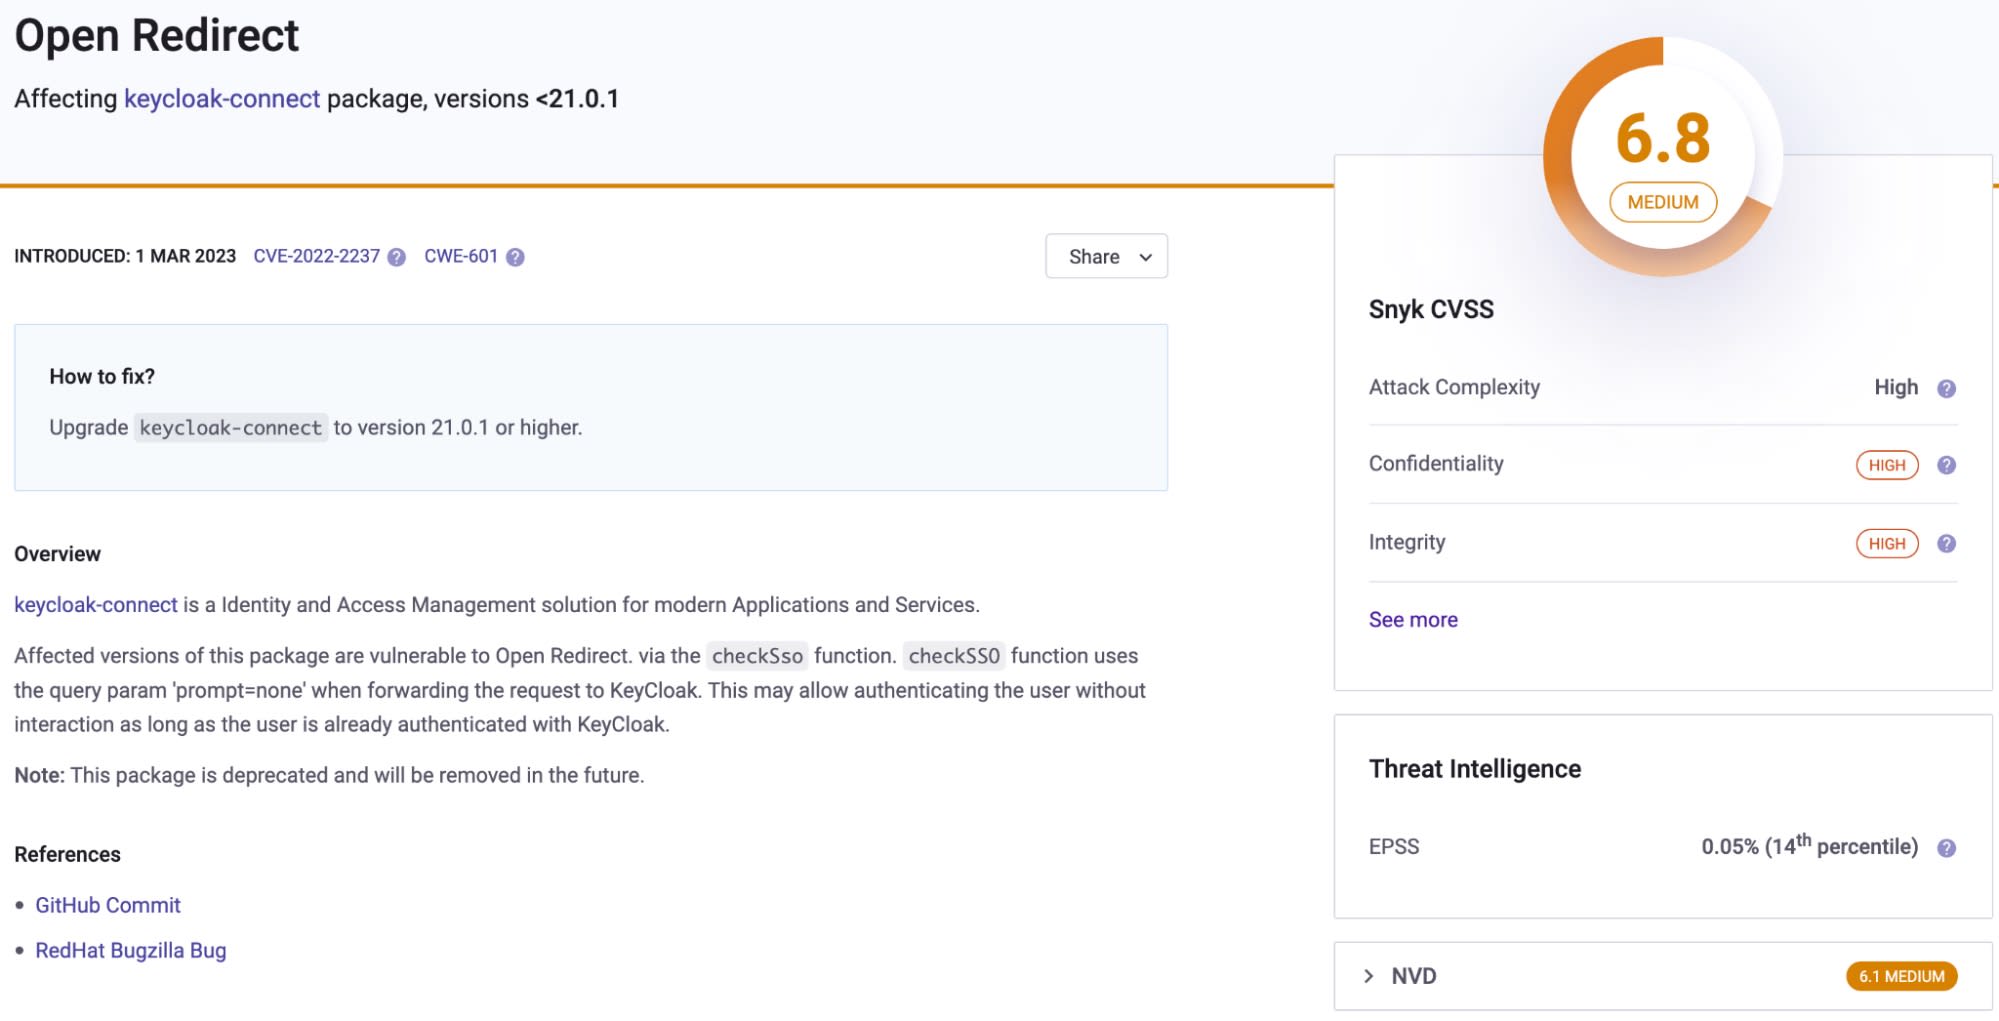Image resolution: width=1999 pixels, height=1021 pixels.
Task: Show Confidentiality help tooltip icon
Action: point(1946,465)
